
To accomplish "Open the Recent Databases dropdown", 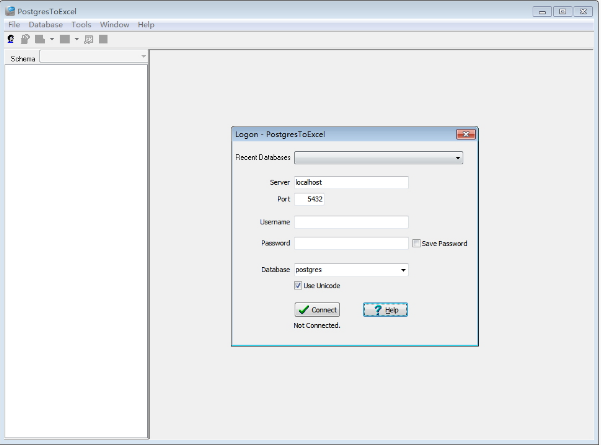I will pyautogui.click(x=458, y=158).
